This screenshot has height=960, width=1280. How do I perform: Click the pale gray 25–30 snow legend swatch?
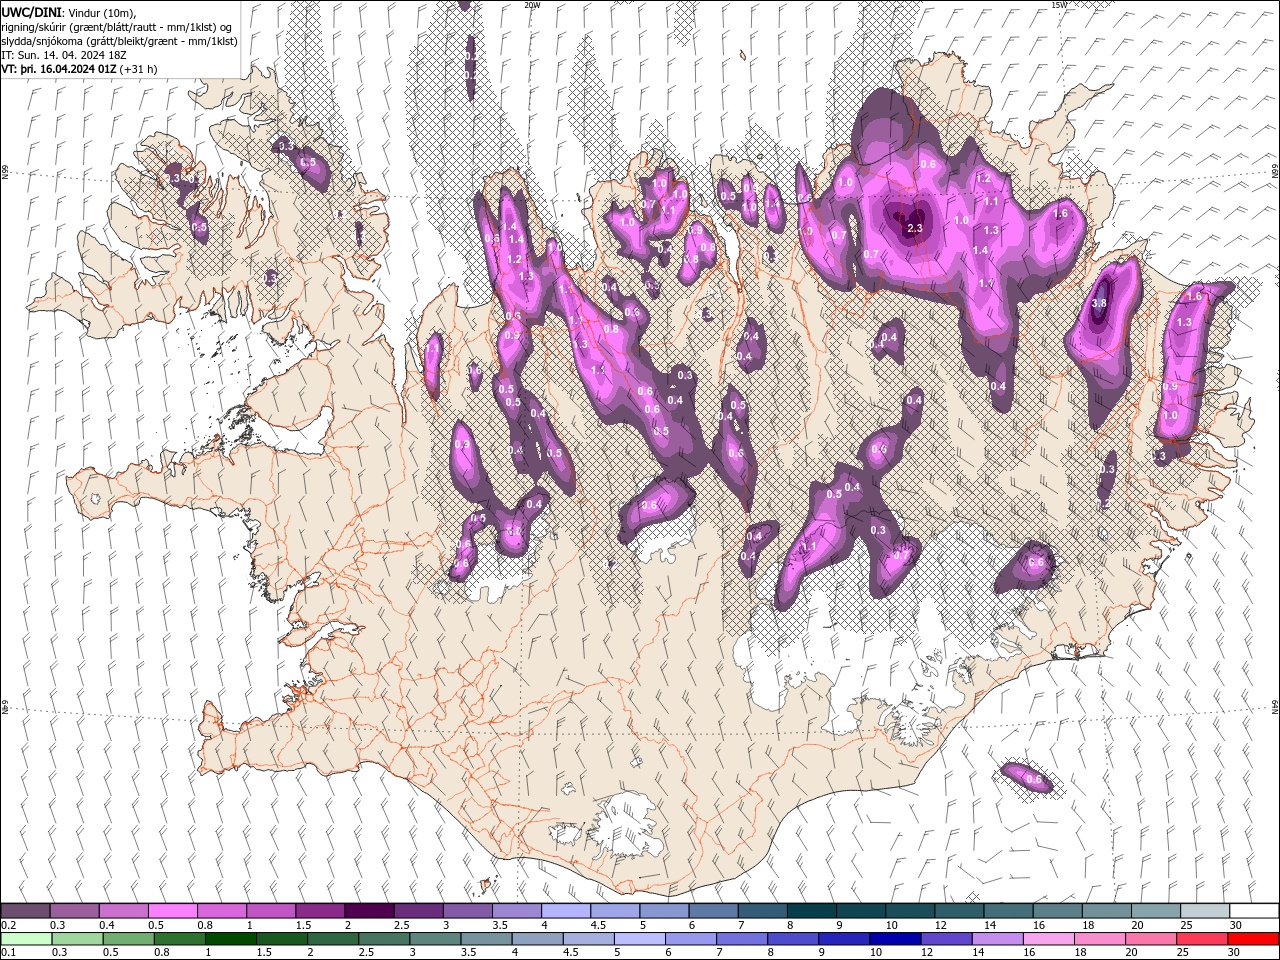pyautogui.click(x=1206, y=911)
